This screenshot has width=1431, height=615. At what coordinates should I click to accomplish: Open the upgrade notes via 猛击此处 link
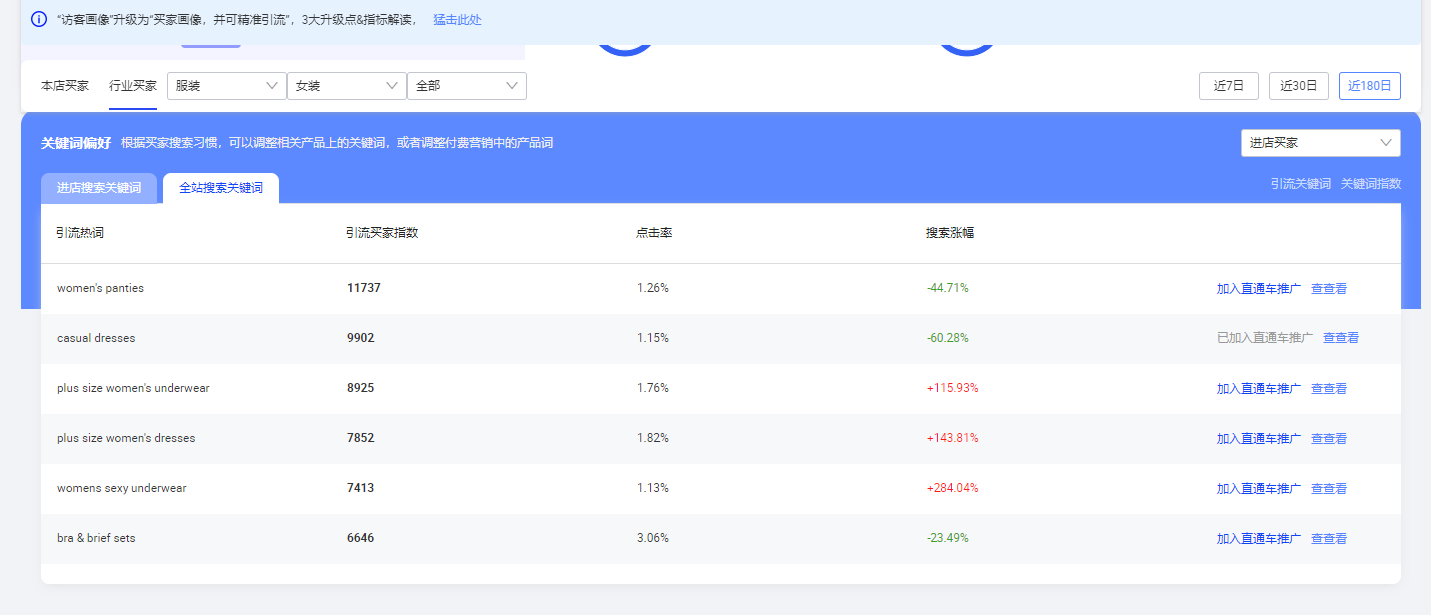coord(455,19)
